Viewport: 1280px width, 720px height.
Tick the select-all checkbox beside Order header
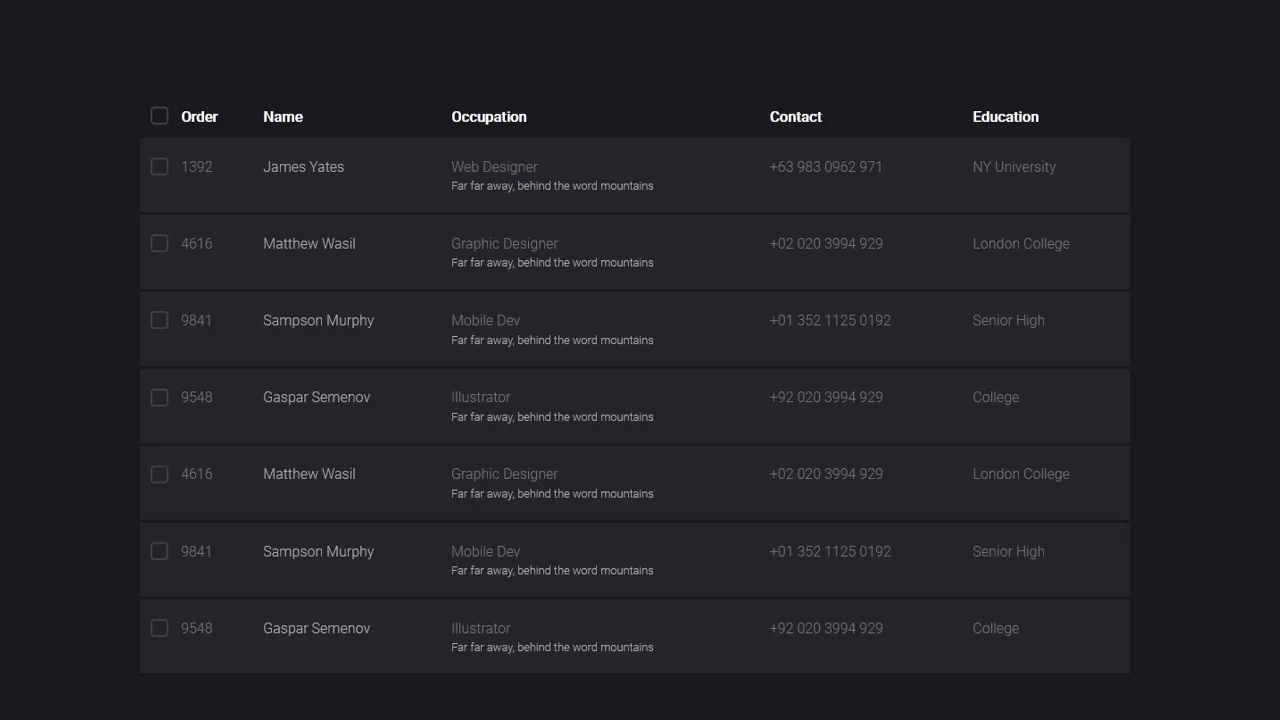pos(159,116)
